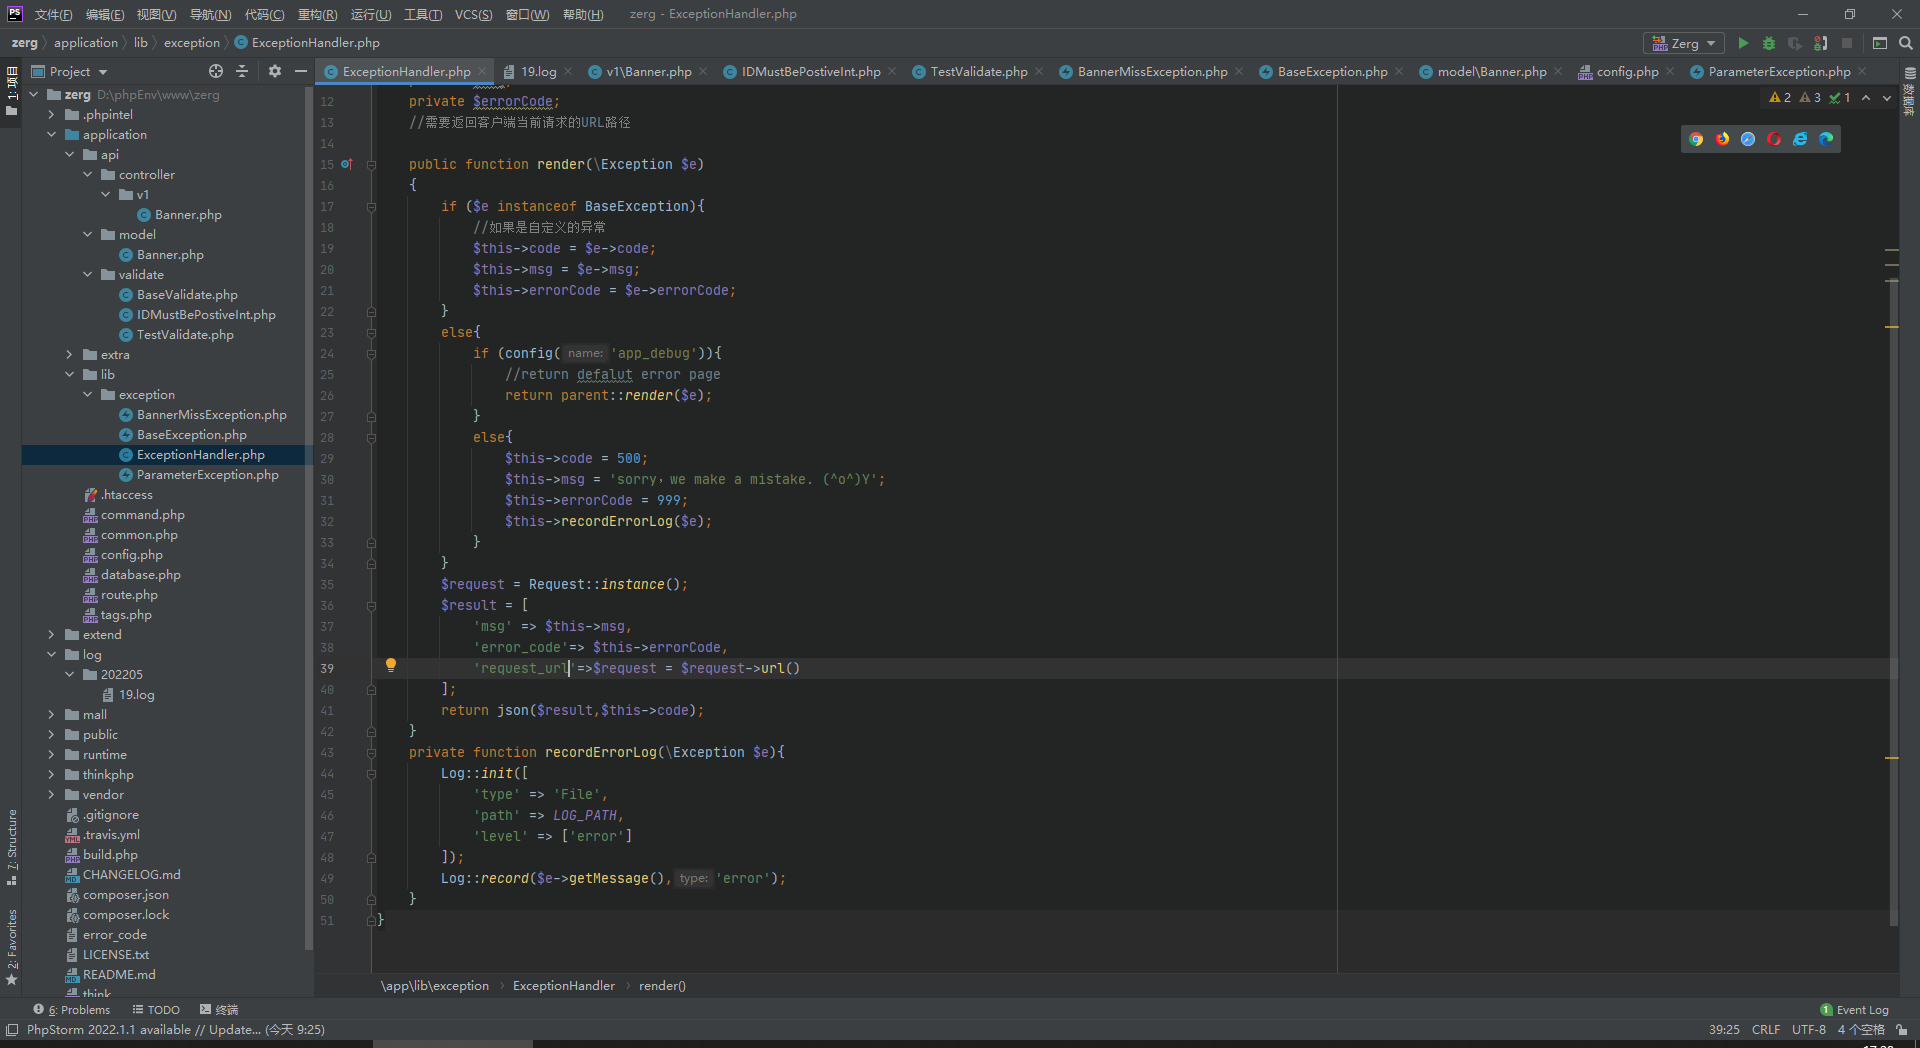Switch to the 19.log tab
The height and width of the screenshot is (1048, 1920).
click(538, 72)
